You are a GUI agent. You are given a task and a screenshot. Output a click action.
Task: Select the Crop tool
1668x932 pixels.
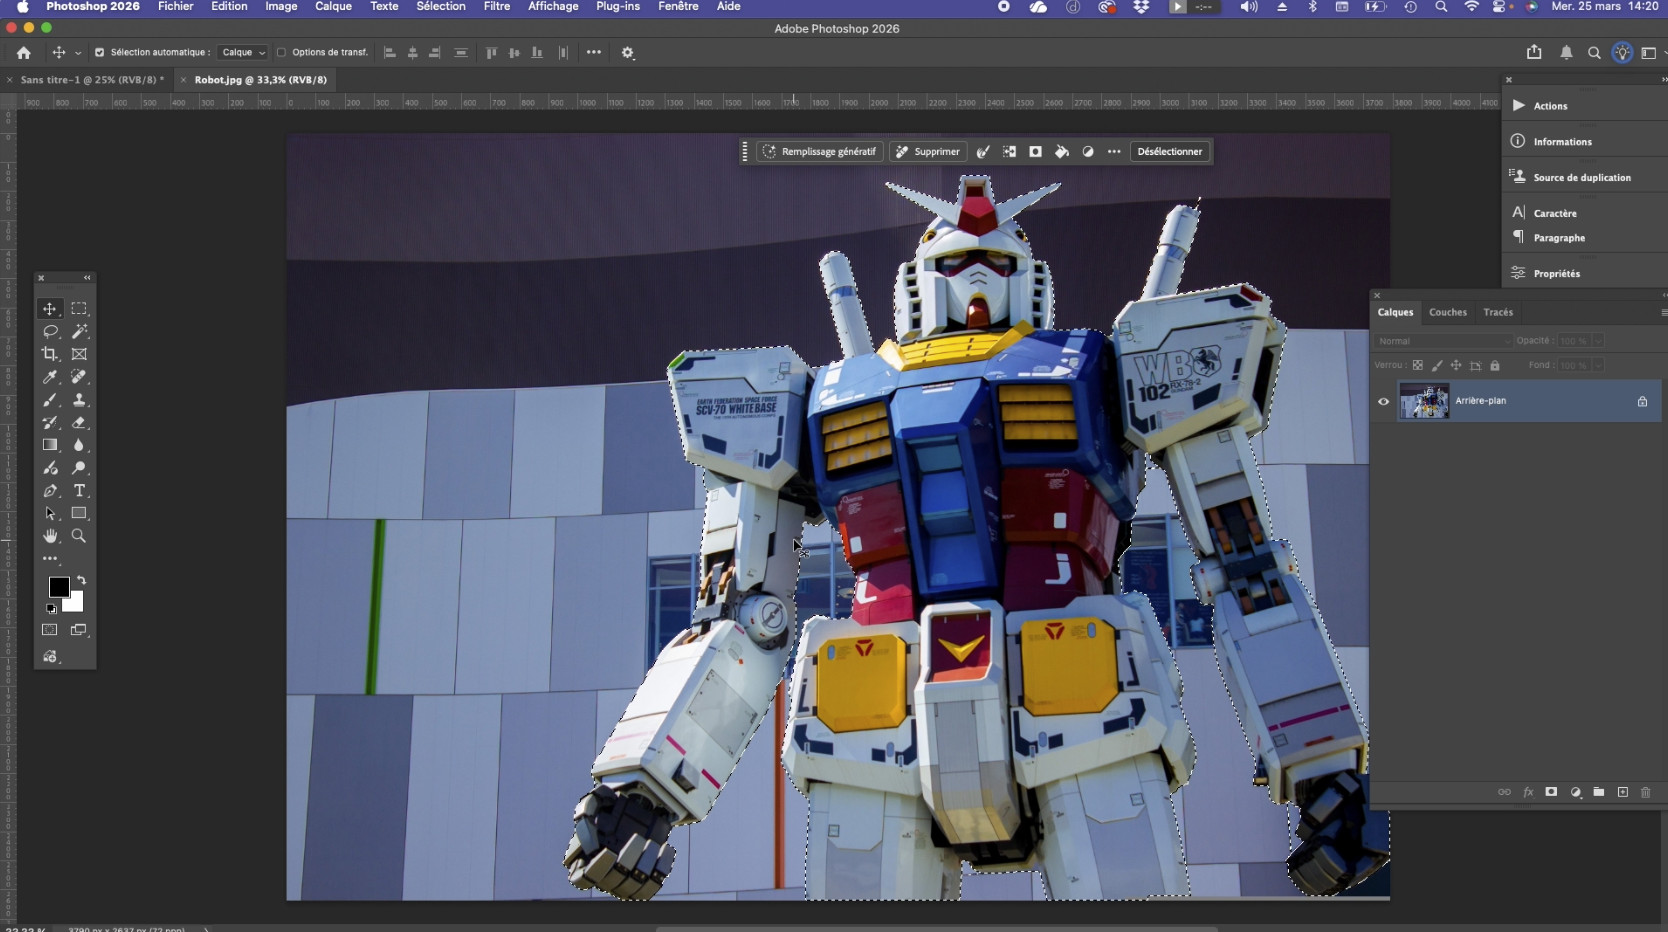tap(50, 354)
